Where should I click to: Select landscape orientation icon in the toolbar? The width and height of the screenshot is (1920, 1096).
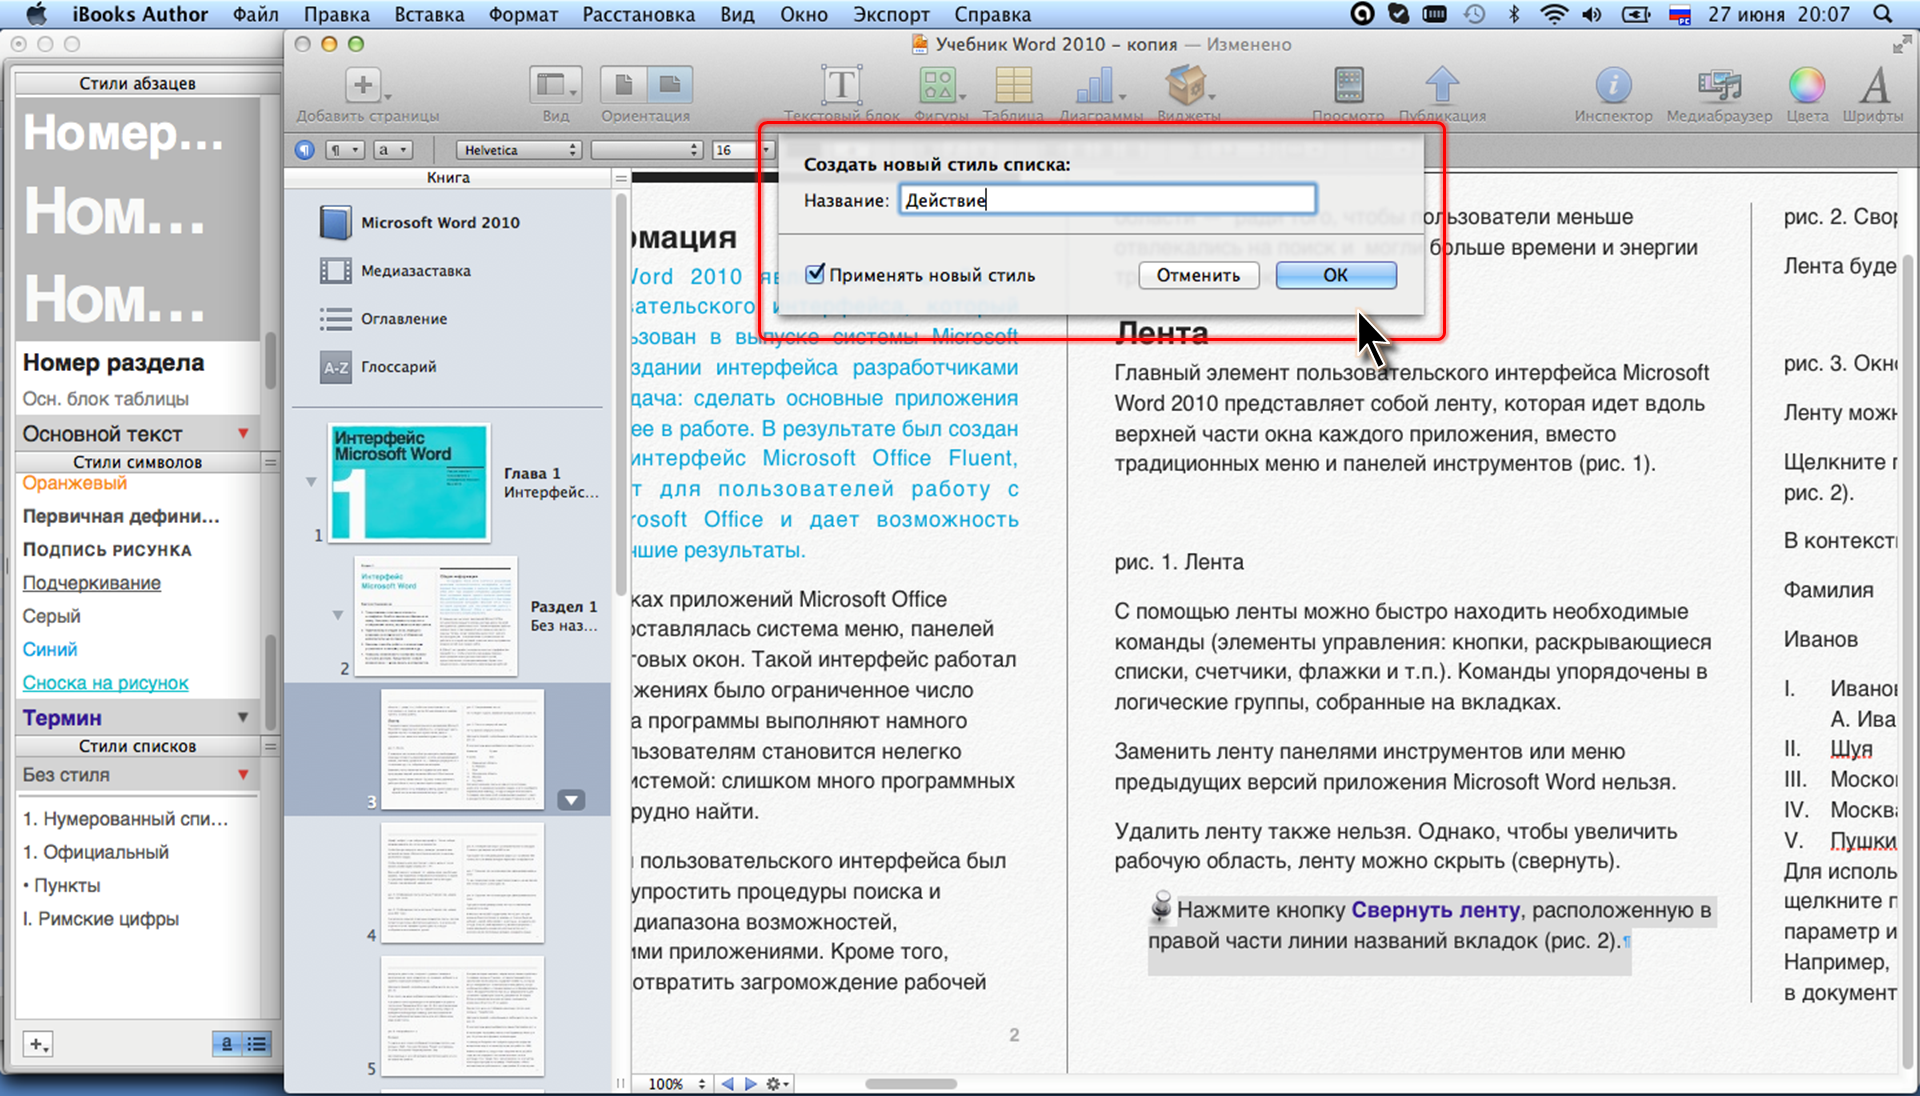[669, 85]
